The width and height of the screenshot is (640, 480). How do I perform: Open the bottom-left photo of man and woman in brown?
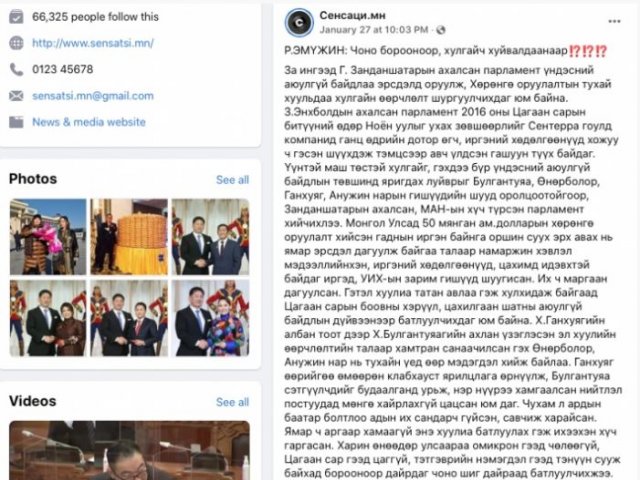coord(48,318)
